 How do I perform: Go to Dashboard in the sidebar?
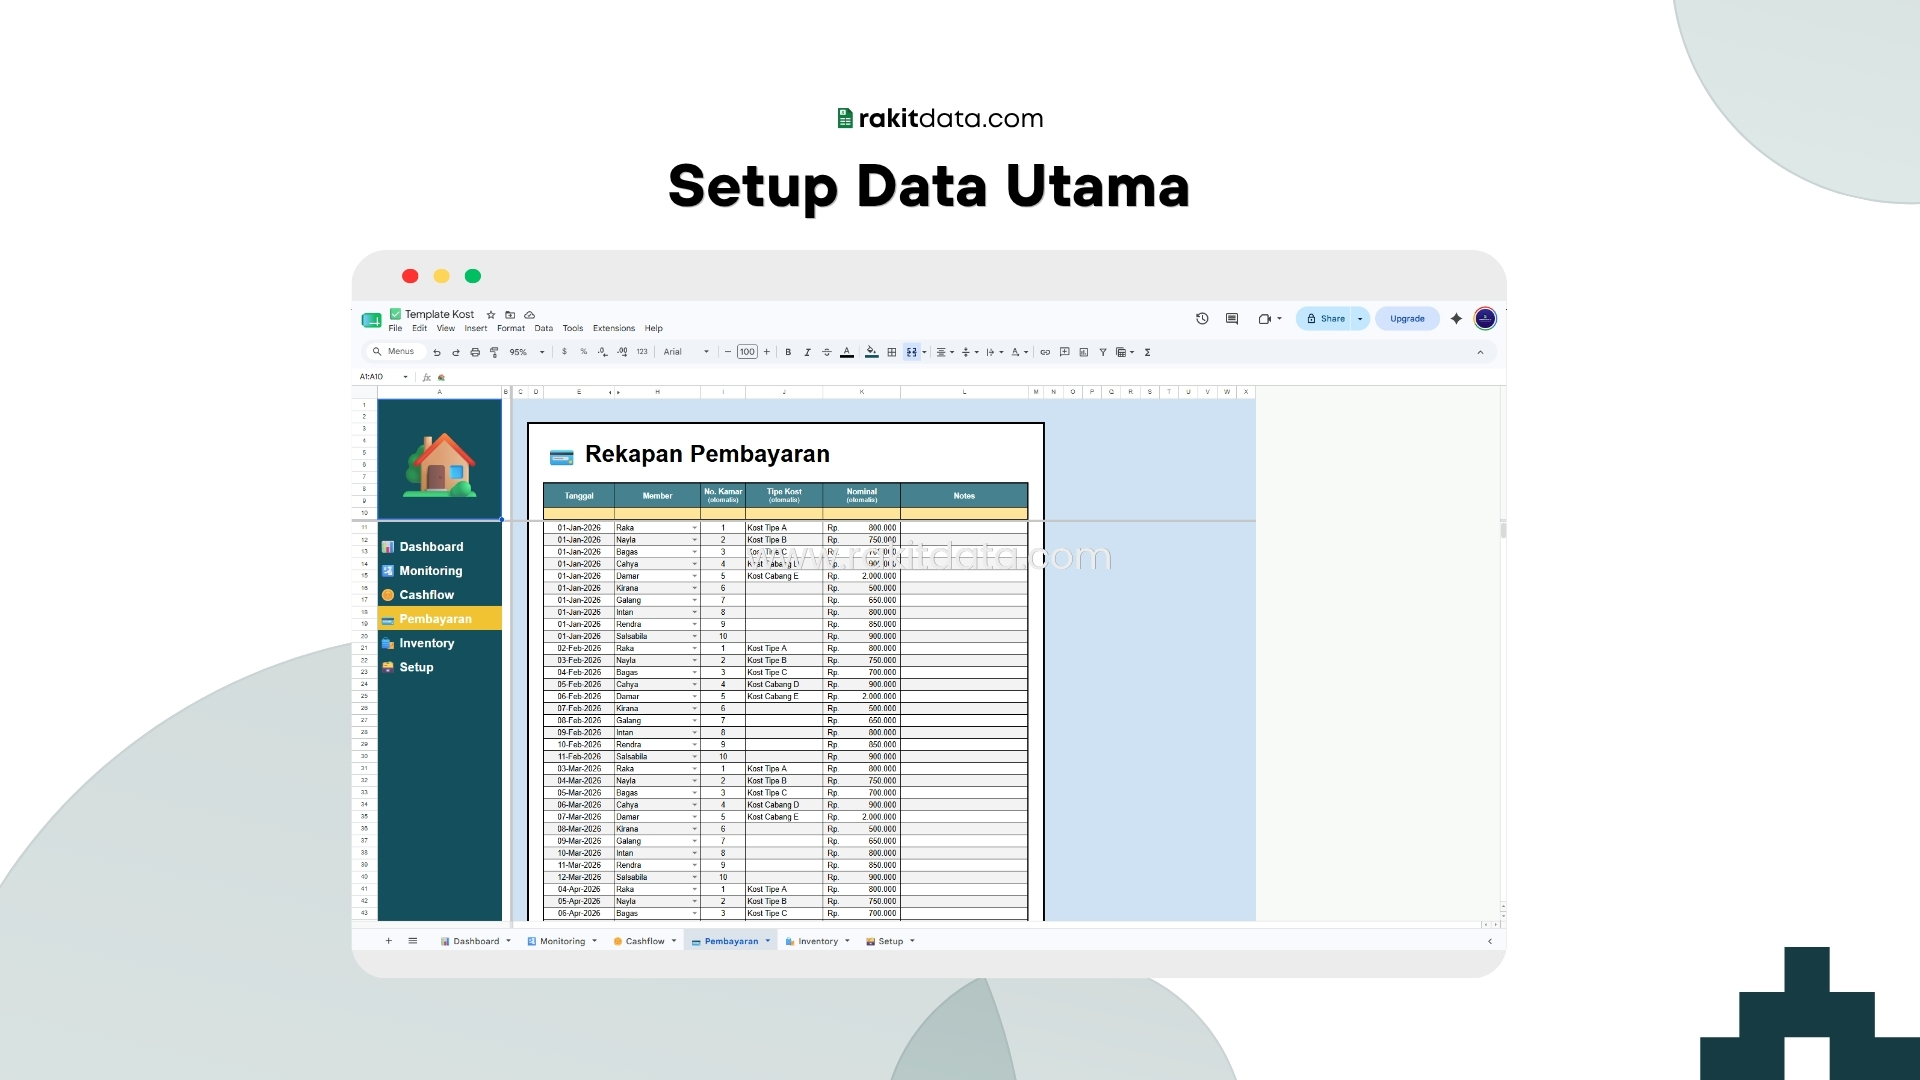coord(431,547)
